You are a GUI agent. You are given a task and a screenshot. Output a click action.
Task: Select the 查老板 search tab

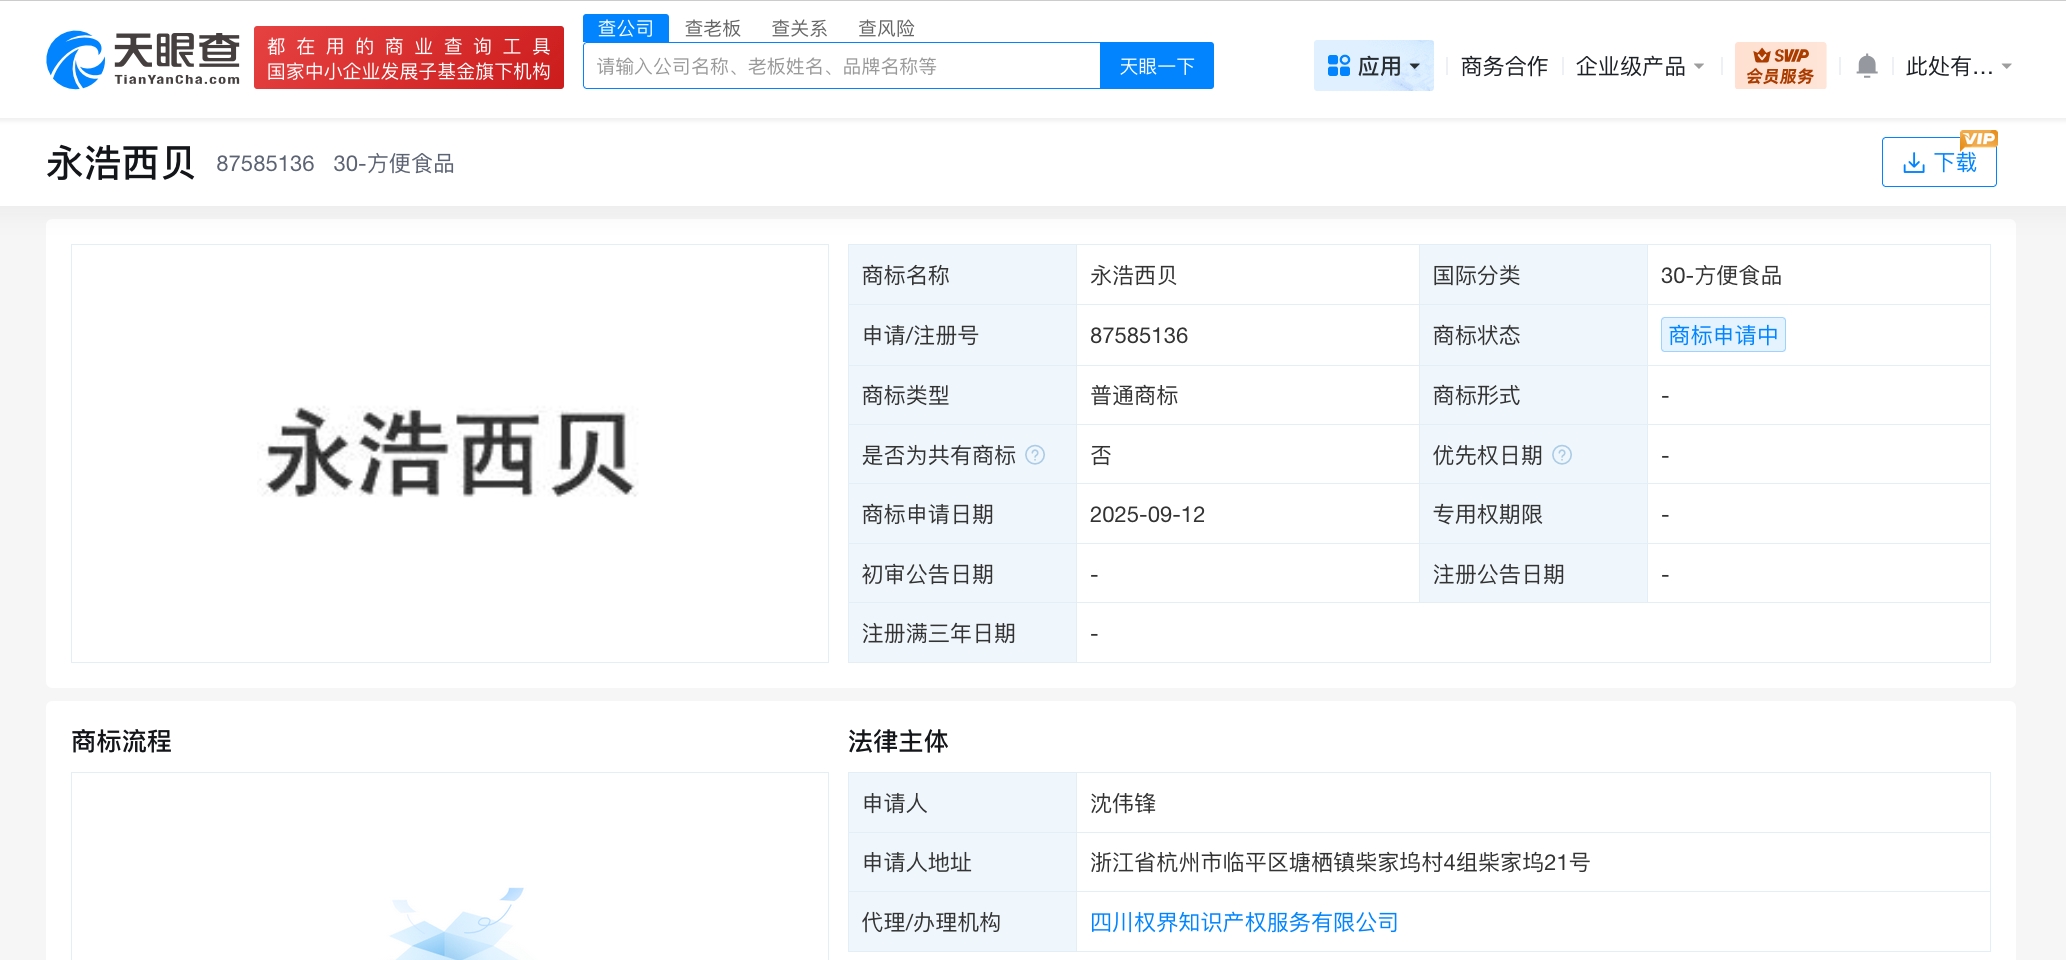click(x=712, y=28)
